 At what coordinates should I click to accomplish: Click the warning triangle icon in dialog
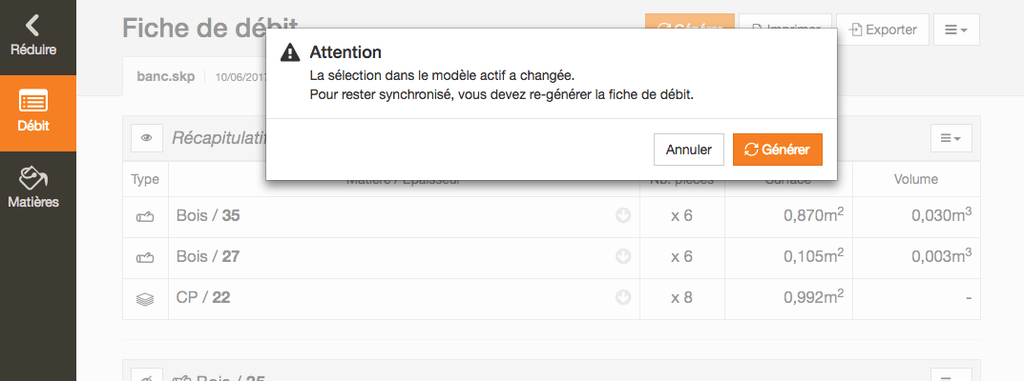click(x=290, y=52)
